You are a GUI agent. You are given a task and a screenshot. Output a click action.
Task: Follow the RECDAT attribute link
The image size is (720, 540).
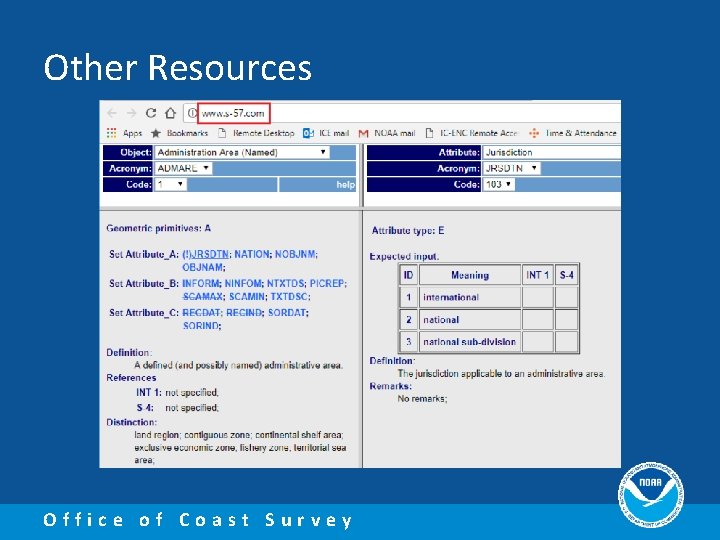pyautogui.click(x=201, y=313)
